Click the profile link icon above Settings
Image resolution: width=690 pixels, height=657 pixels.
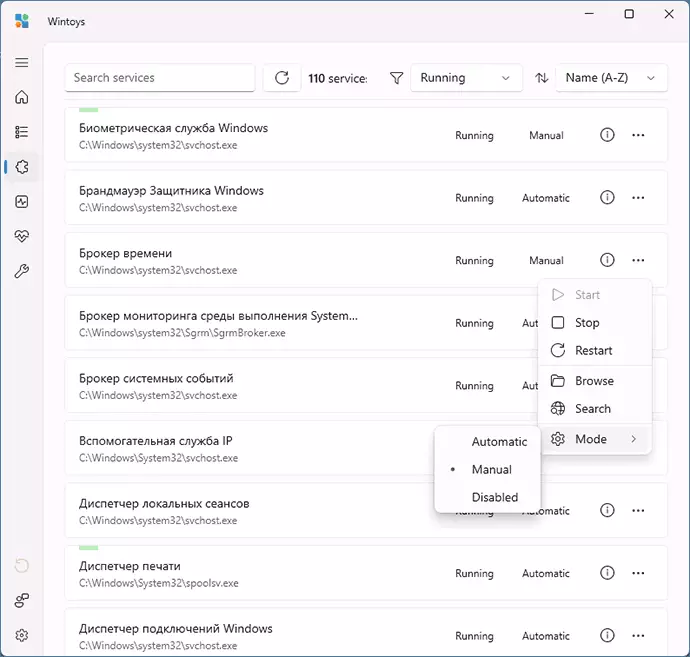pyautogui.click(x=22, y=600)
